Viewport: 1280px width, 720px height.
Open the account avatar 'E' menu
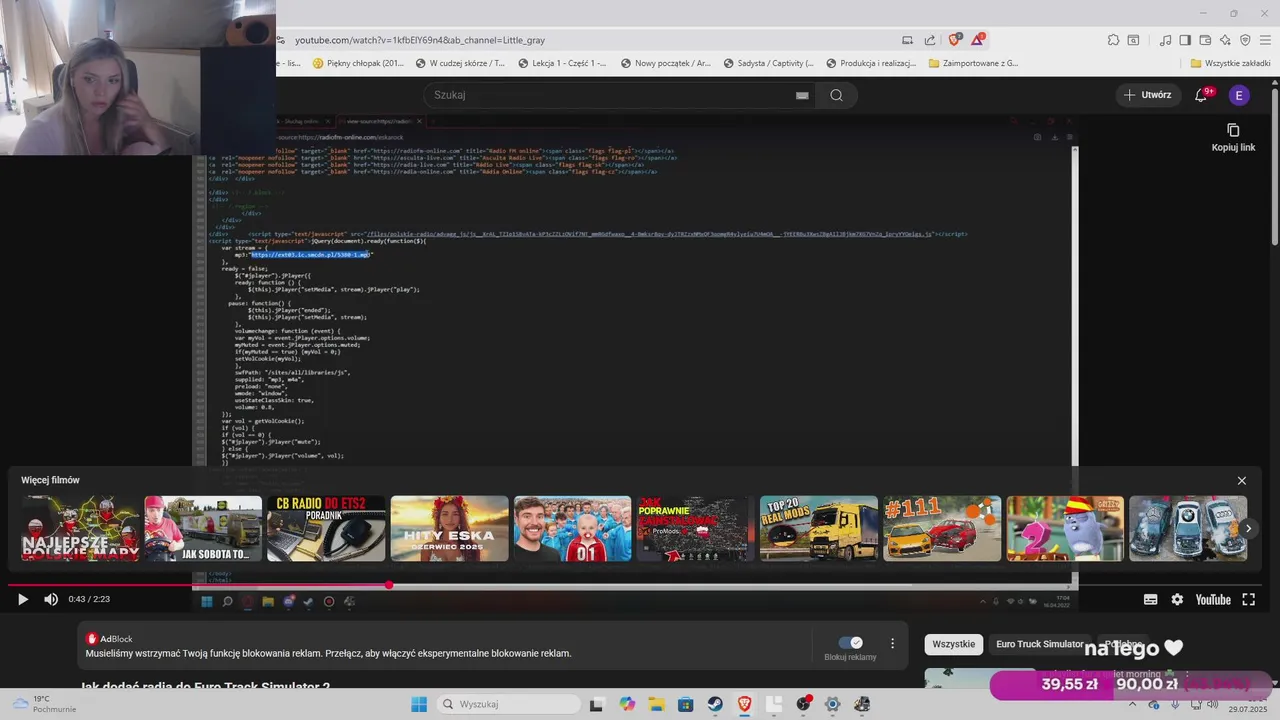(1239, 95)
